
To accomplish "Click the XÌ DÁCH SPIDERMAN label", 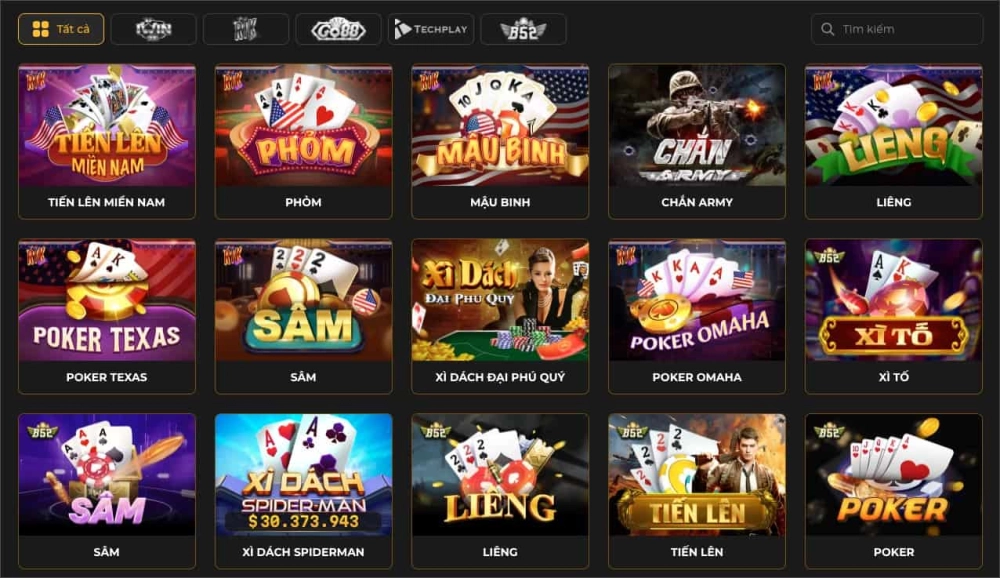I will pyautogui.click(x=304, y=552).
